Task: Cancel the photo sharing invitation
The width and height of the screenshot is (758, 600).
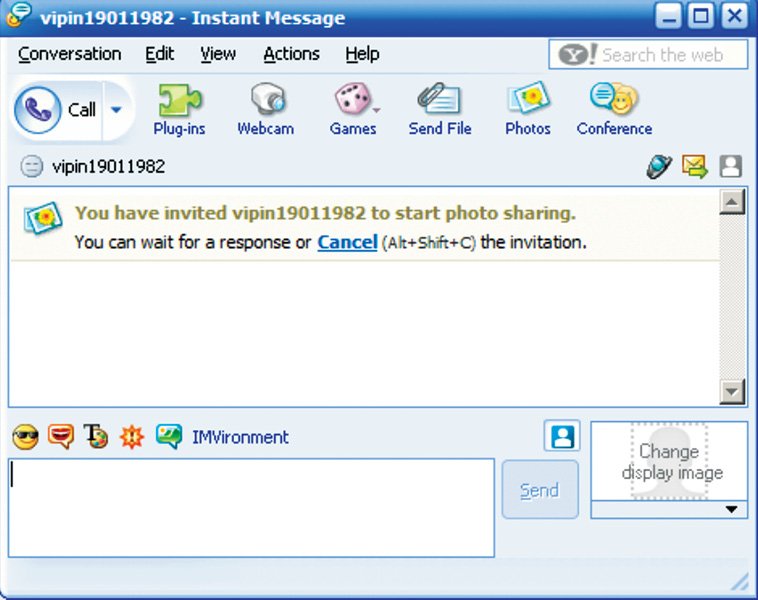Action: point(347,242)
